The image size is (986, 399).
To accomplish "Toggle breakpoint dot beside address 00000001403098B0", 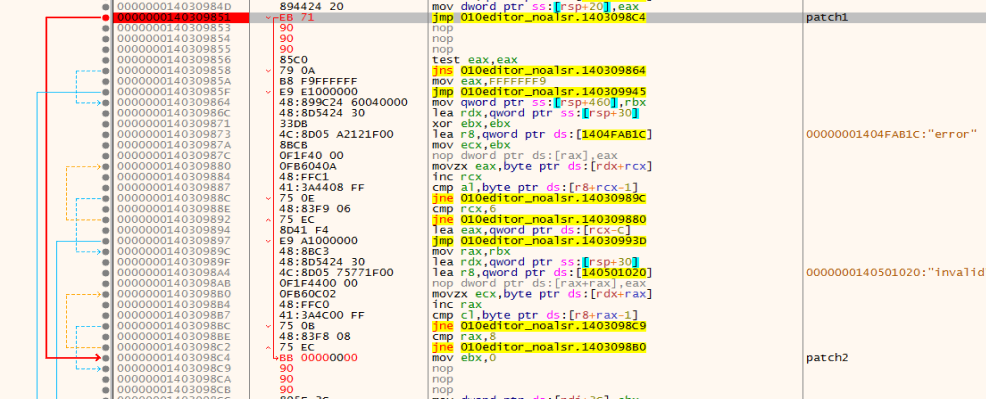I will click(x=106, y=293).
